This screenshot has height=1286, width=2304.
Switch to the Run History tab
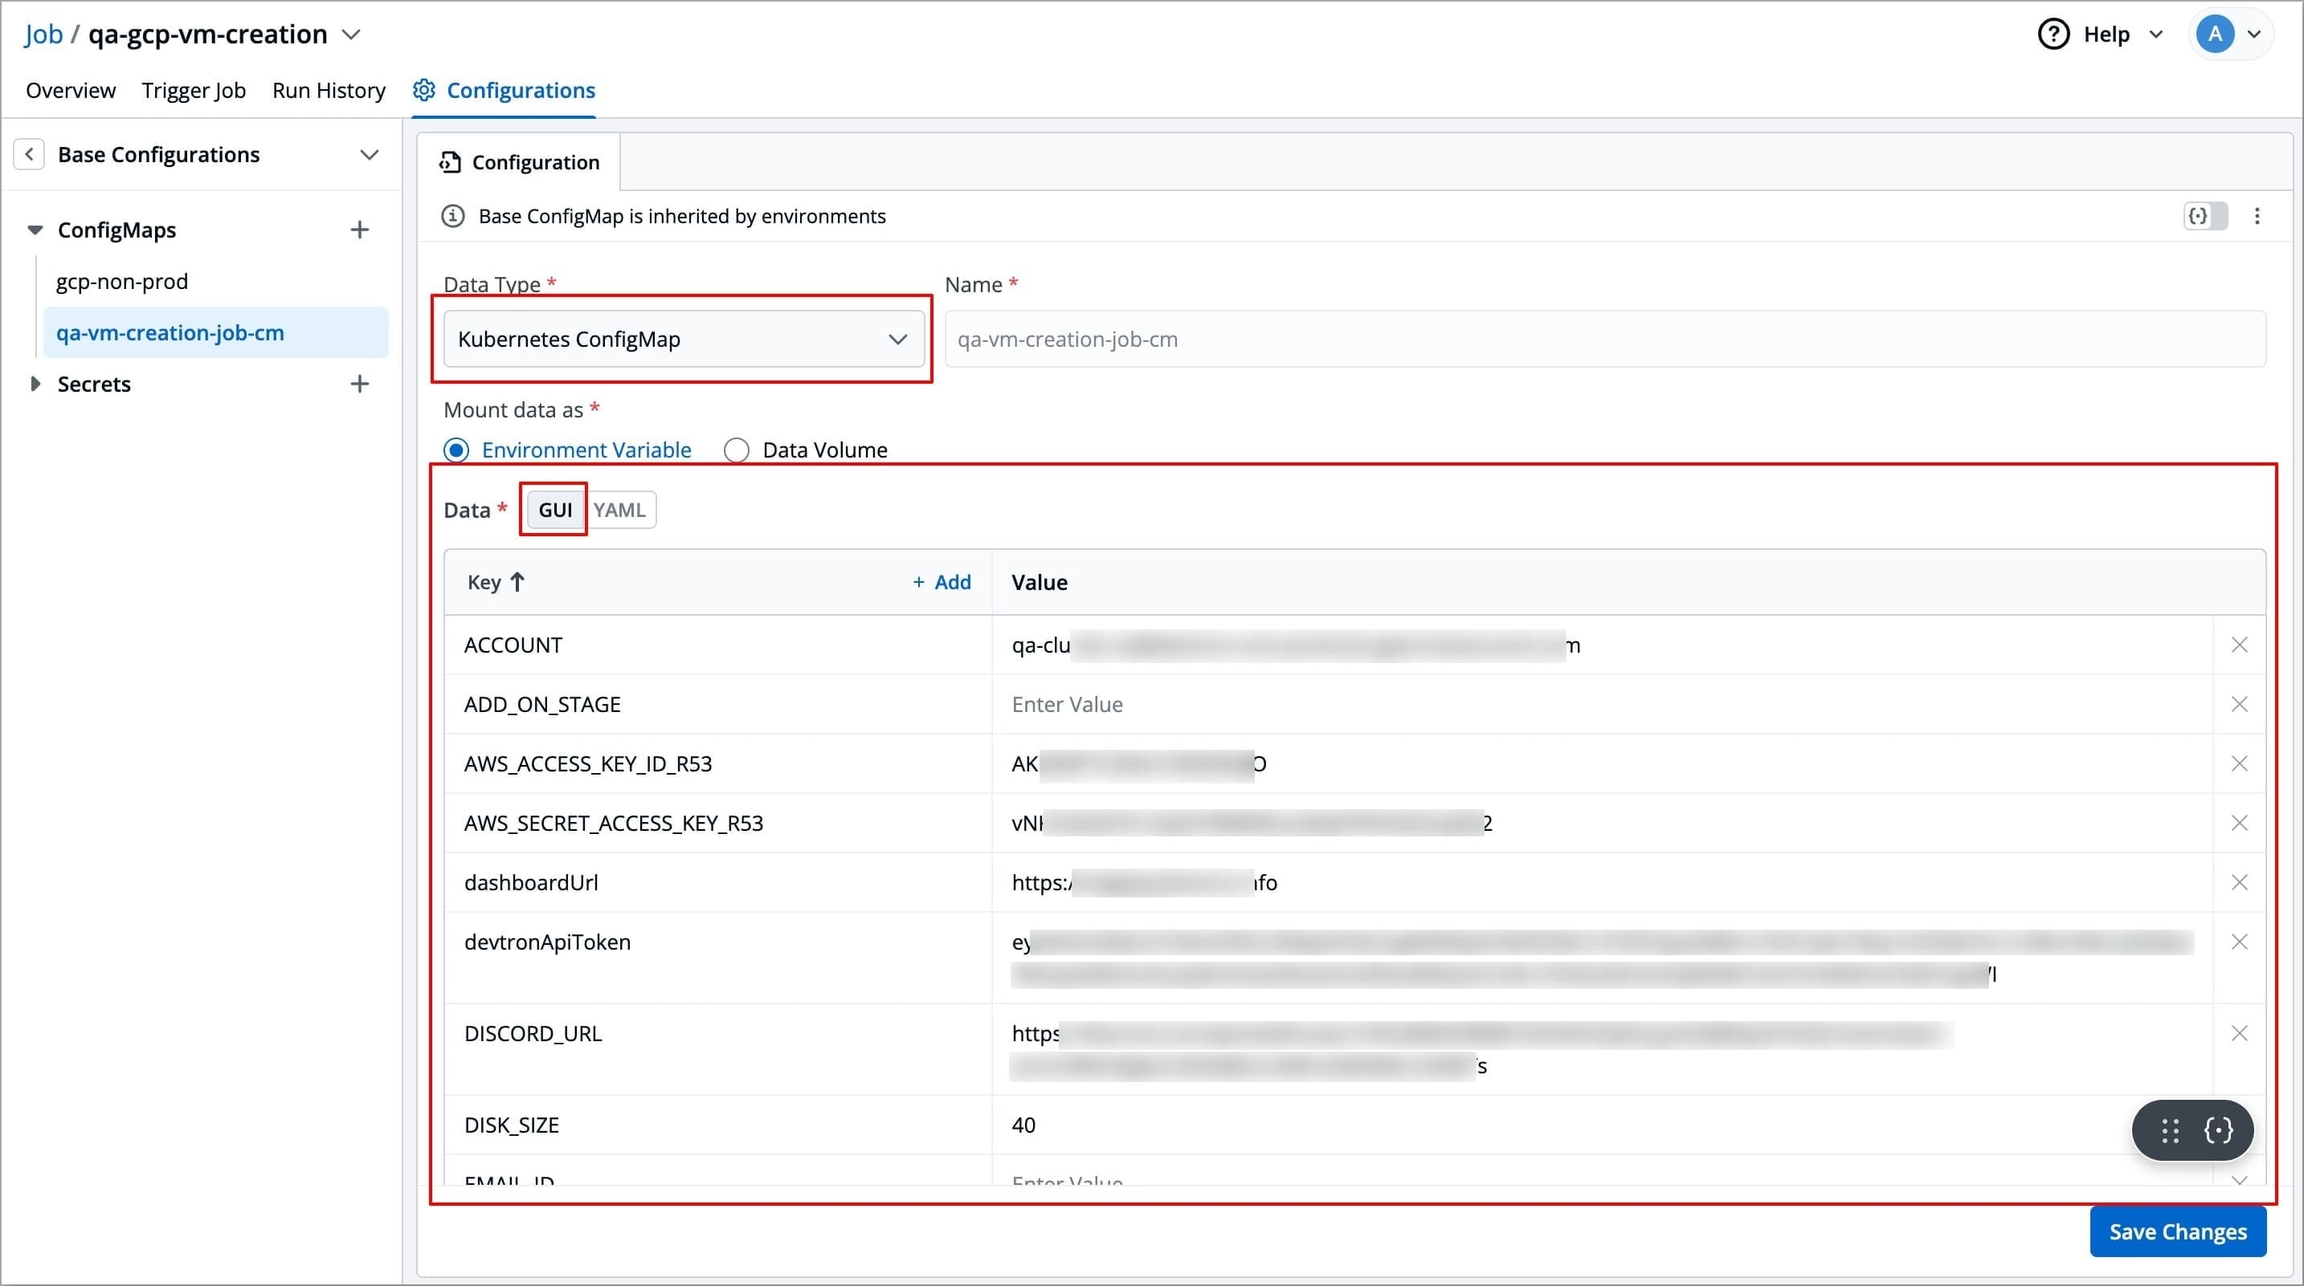click(328, 90)
